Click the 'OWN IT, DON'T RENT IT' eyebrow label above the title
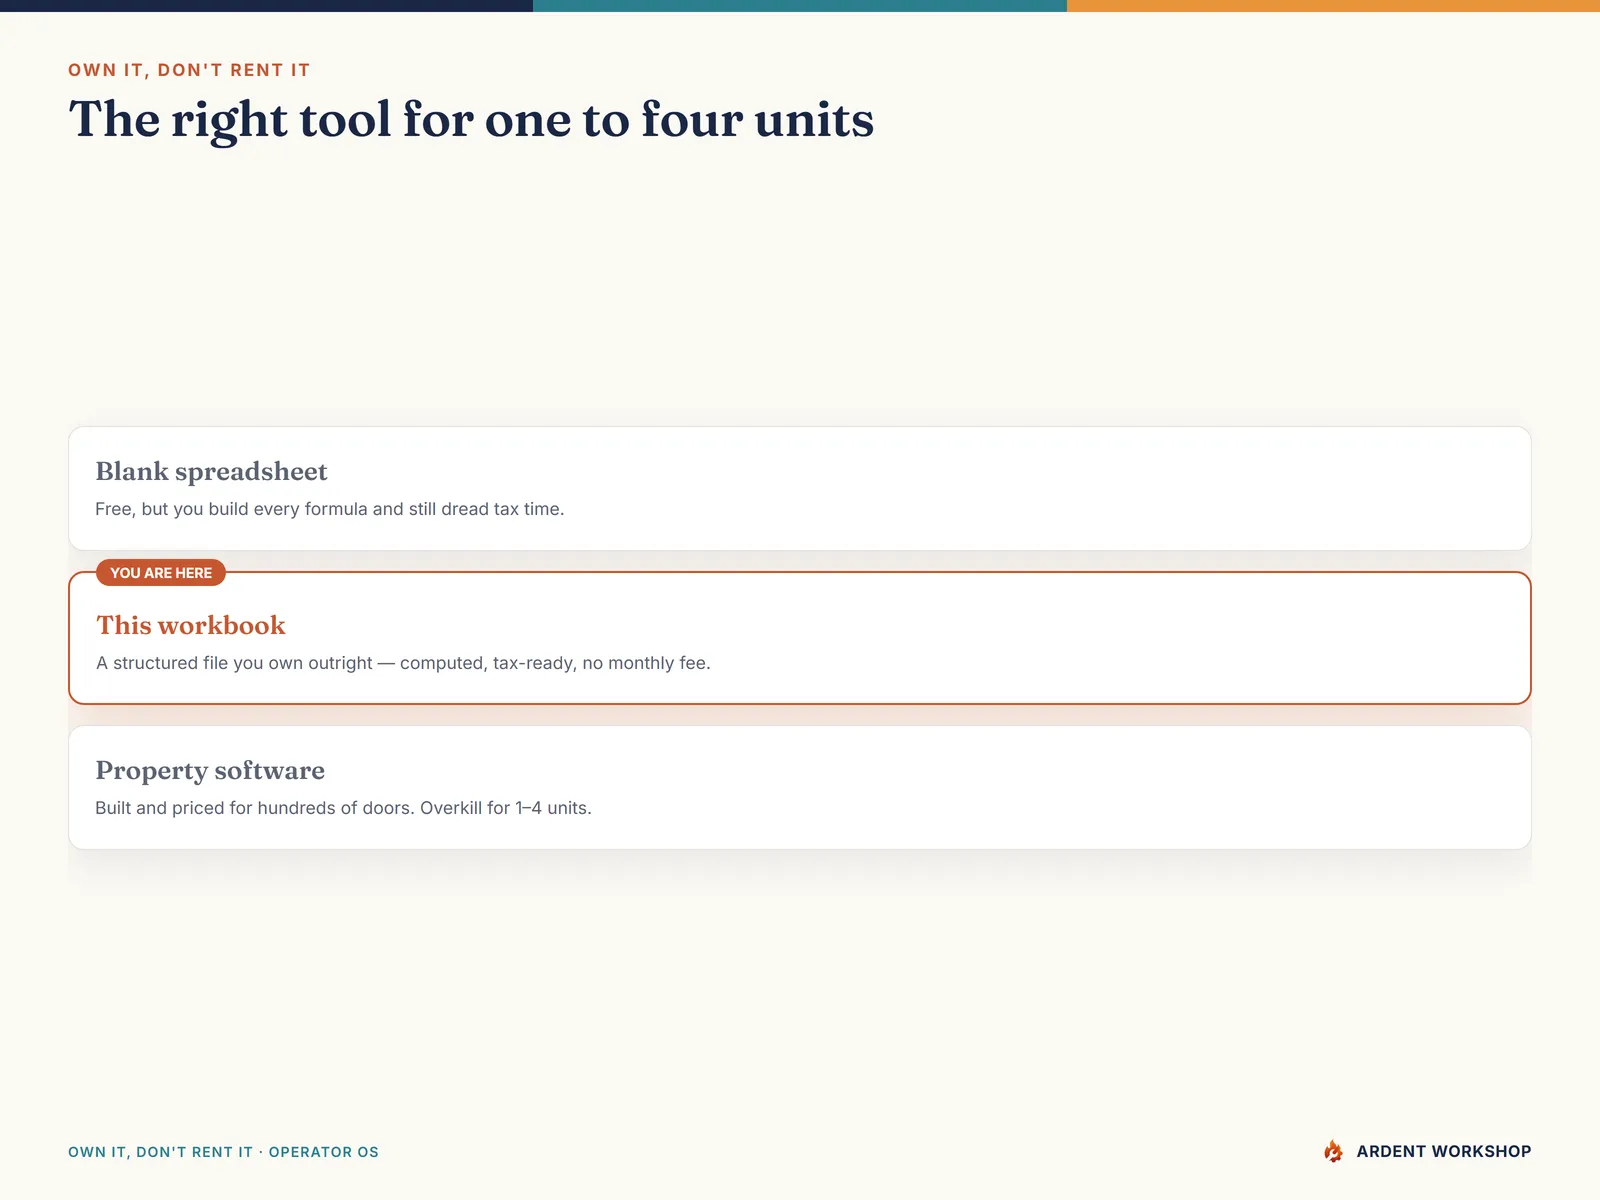Screen dimensions: 1600x1200 [189, 70]
